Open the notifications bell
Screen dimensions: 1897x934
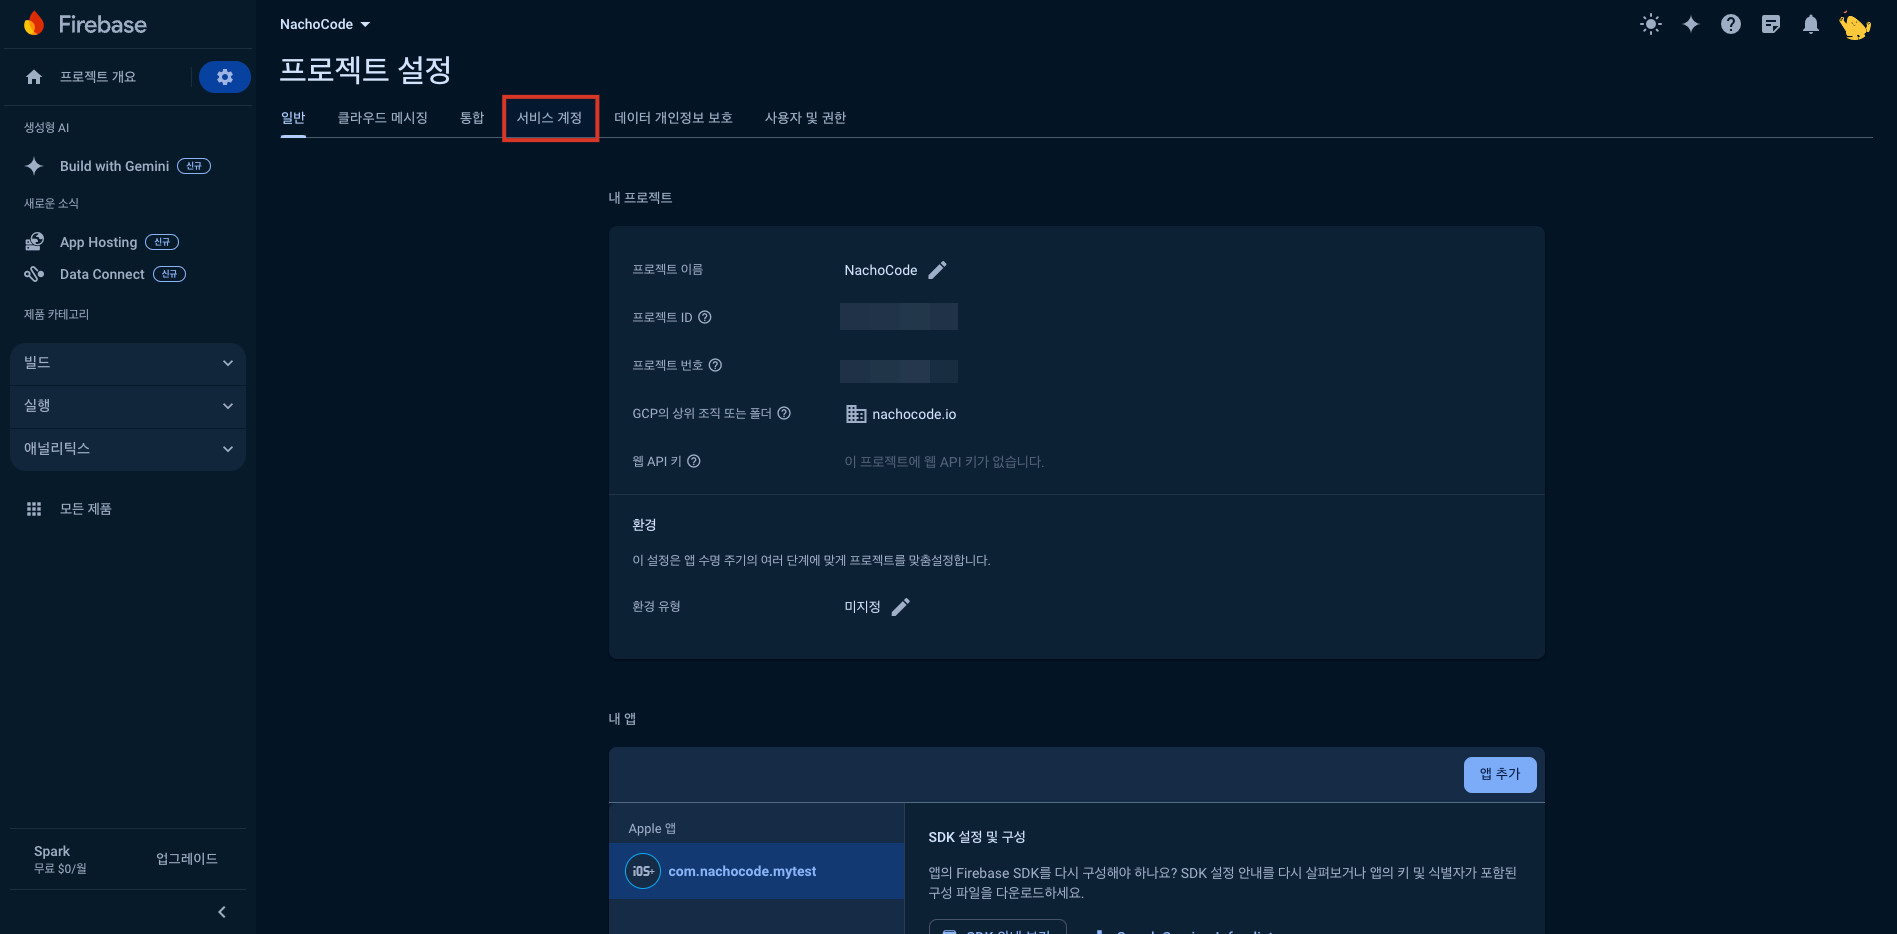pyautogui.click(x=1811, y=24)
